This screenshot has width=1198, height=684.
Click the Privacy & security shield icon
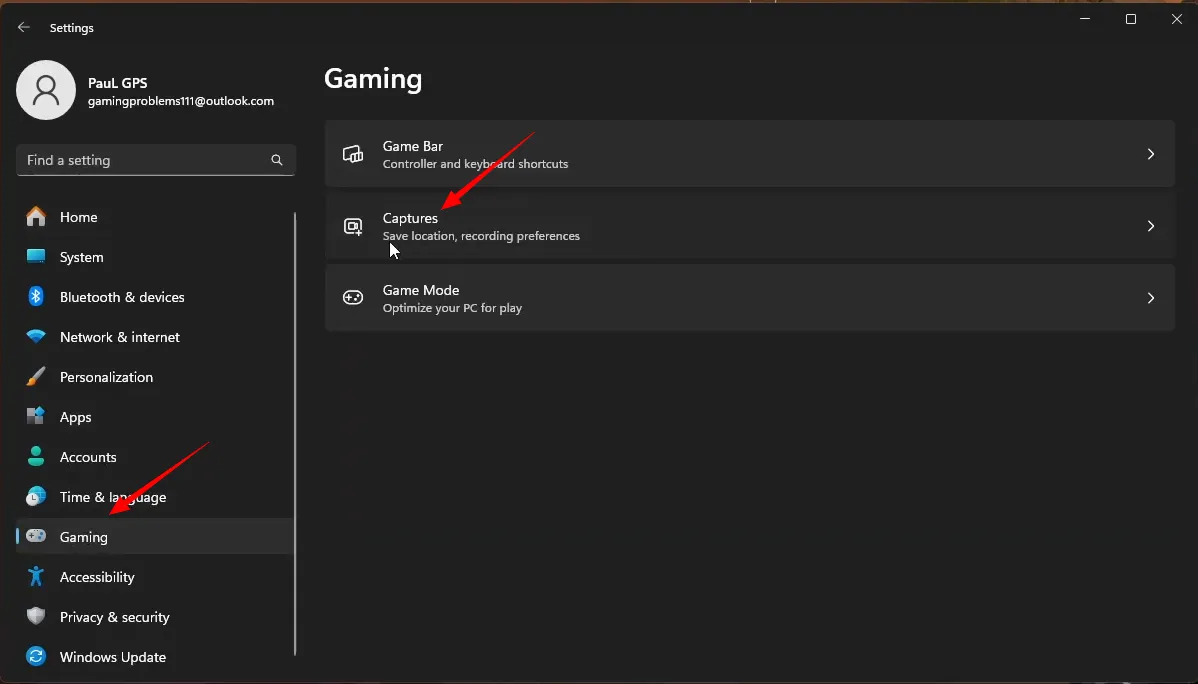[x=36, y=617]
